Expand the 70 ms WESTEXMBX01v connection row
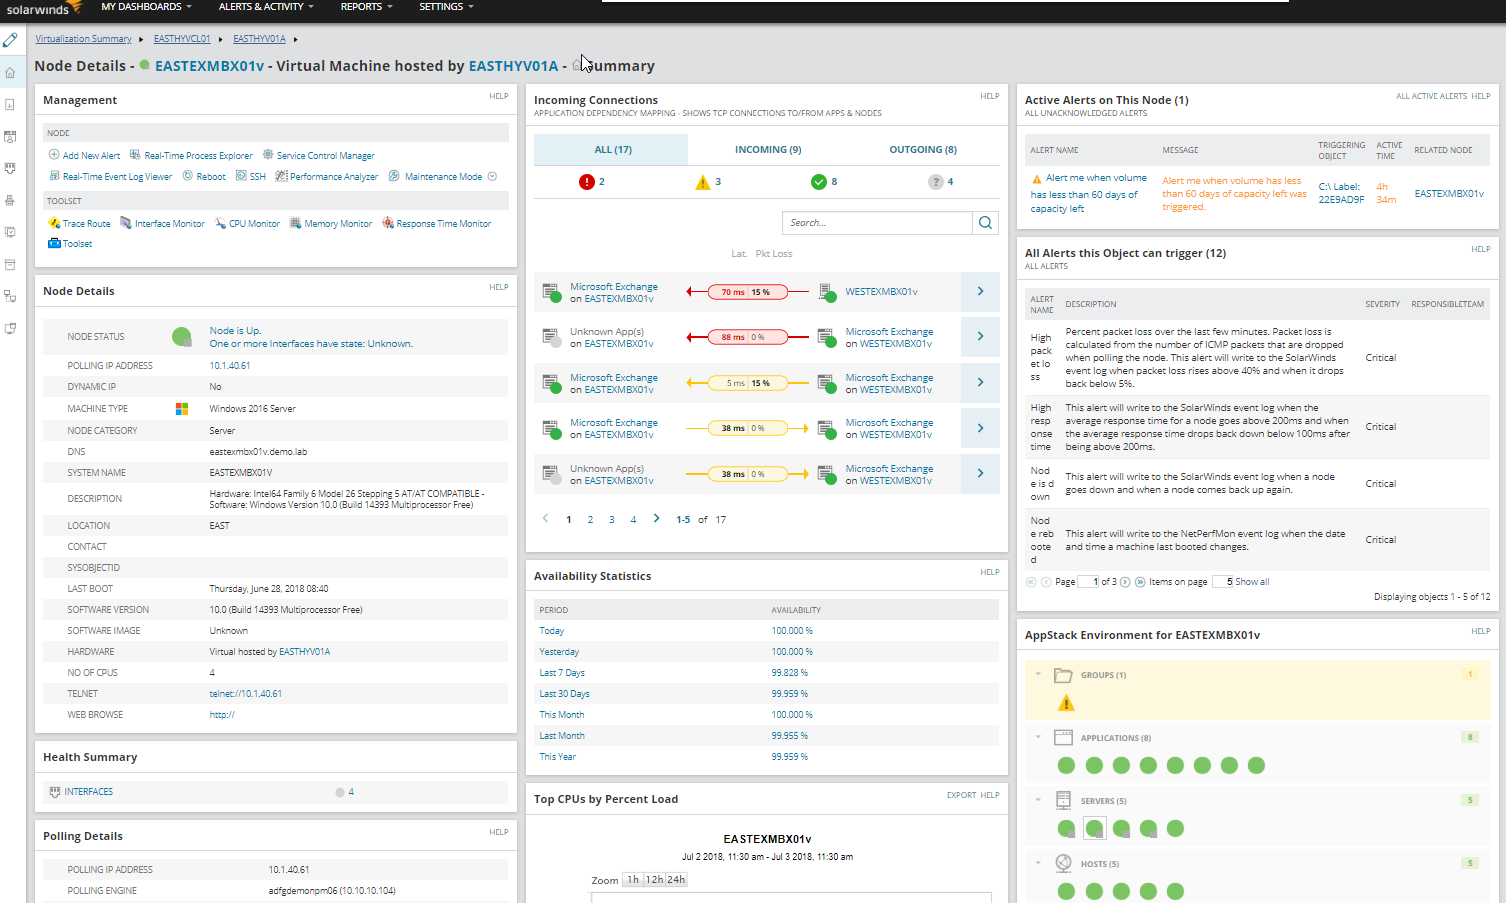The width and height of the screenshot is (1506, 903). [980, 291]
